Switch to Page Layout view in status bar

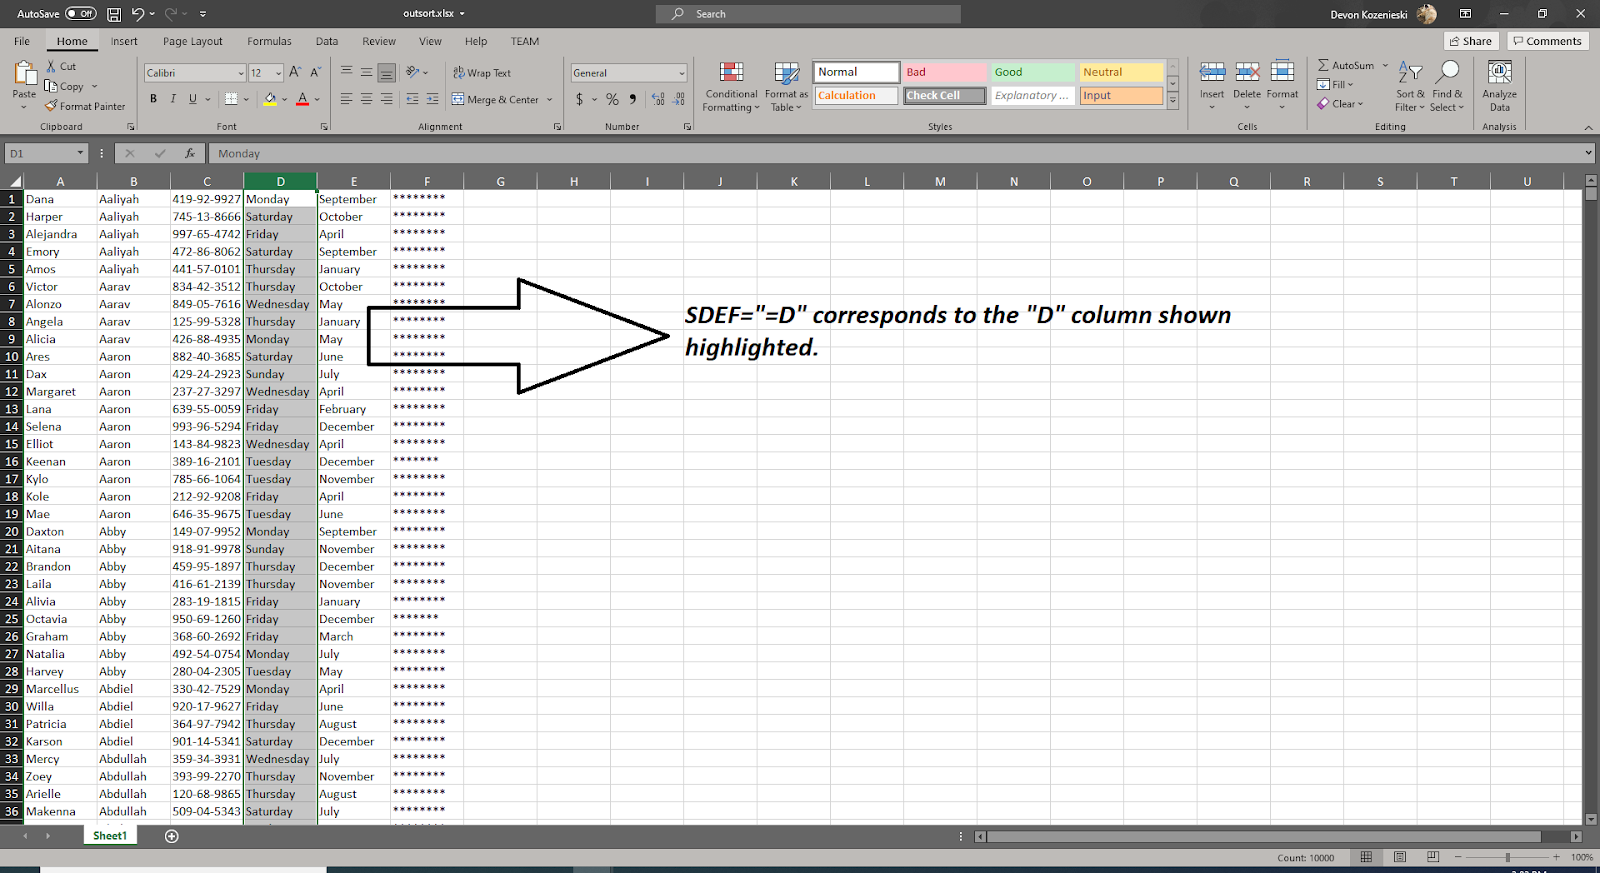[1400, 857]
